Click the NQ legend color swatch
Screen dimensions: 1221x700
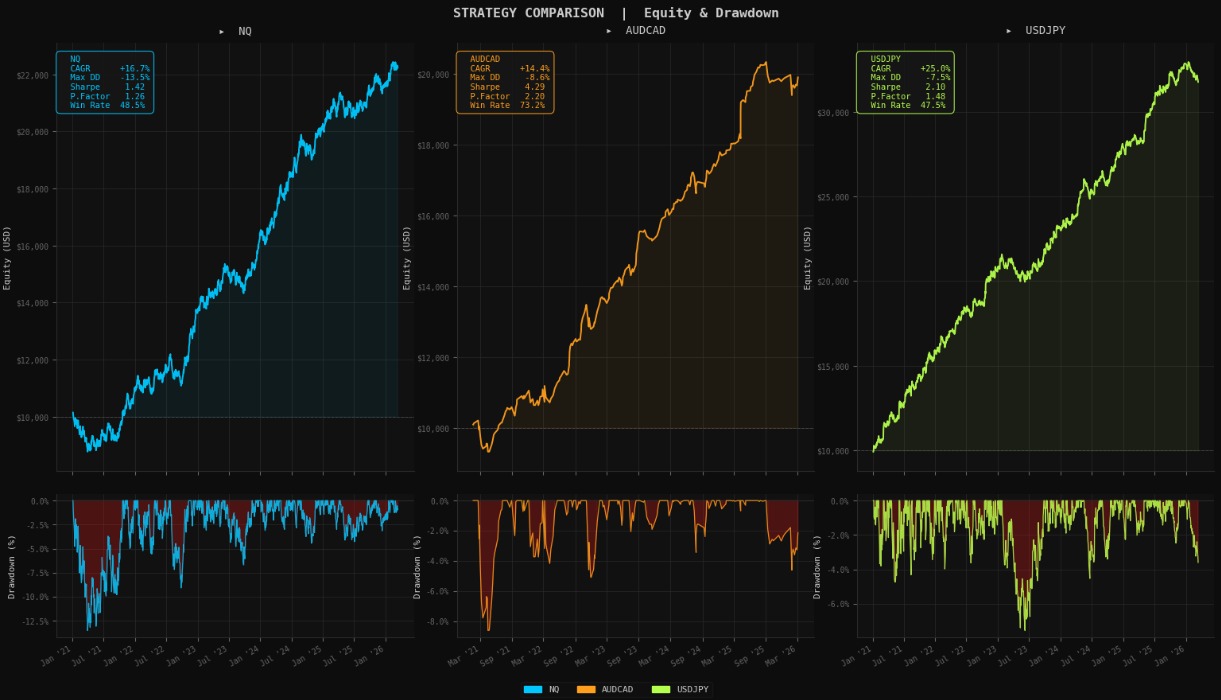coord(533,689)
